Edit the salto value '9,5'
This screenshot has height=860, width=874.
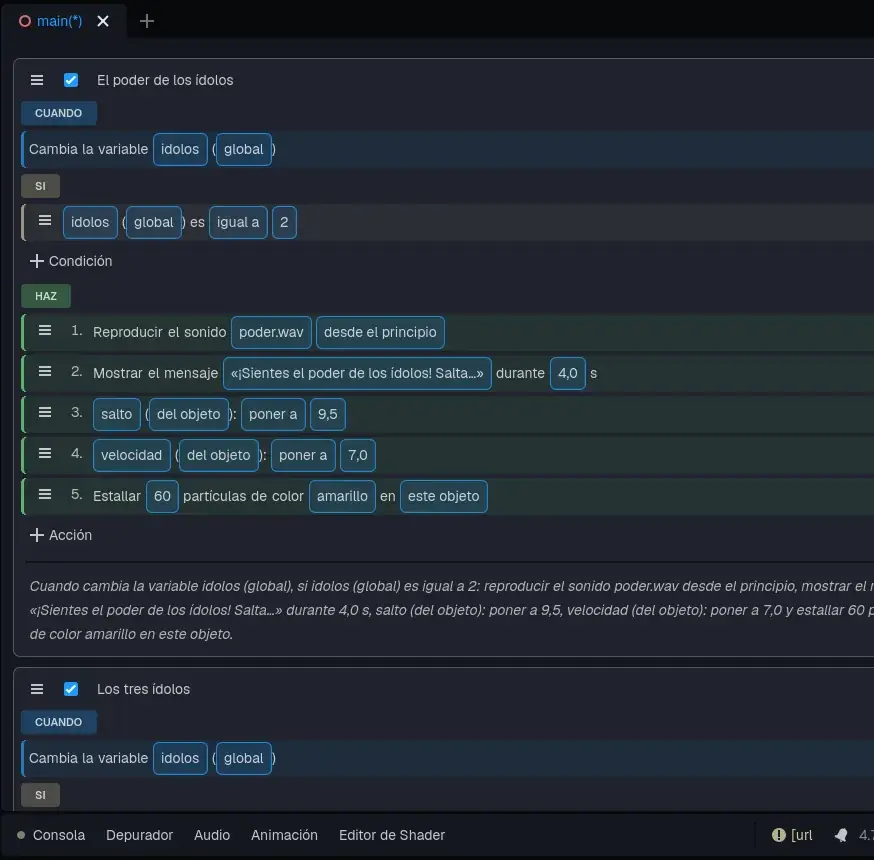(328, 414)
